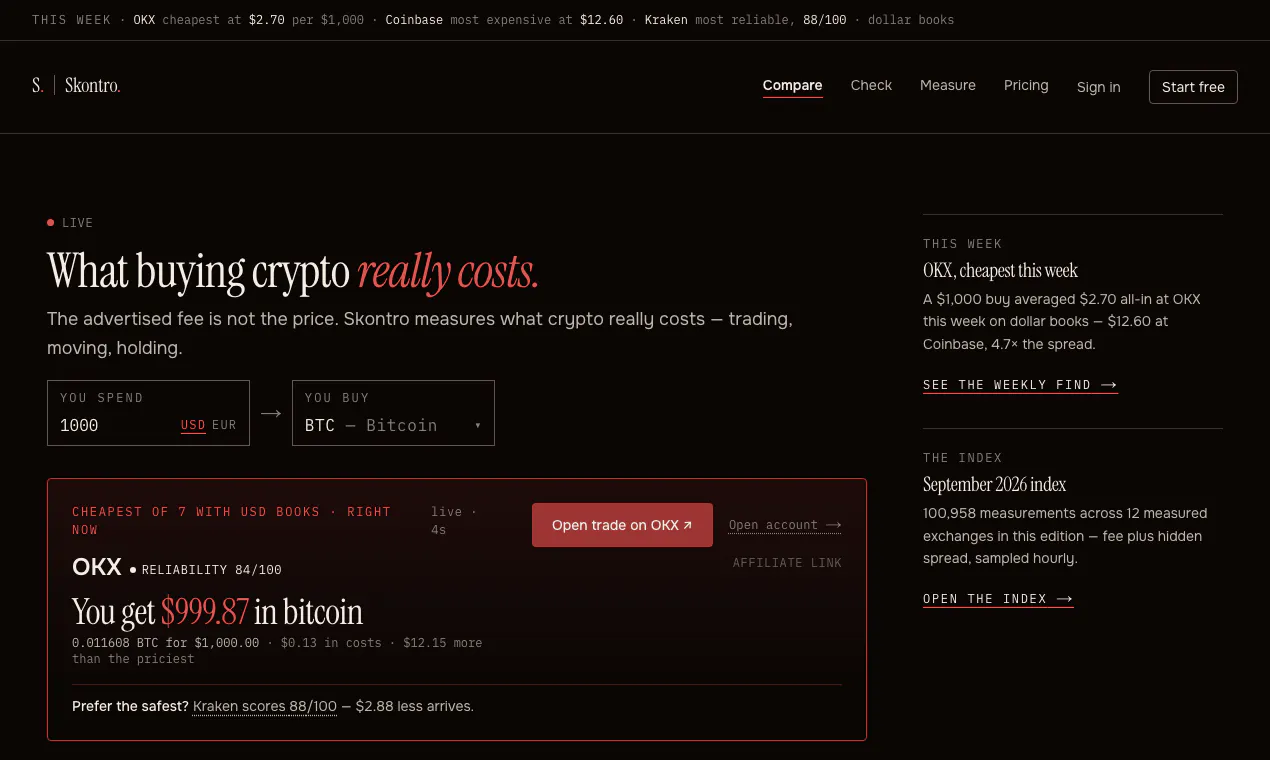Click the arrow between spend and buy
This screenshot has width=1270, height=760.
271,413
